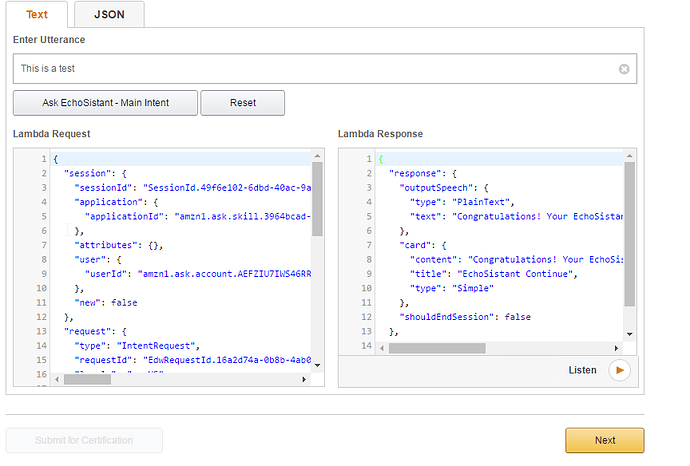Image resolution: width=690 pixels, height=466 pixels.
Task: Click Ask EchoSistant - Main Intent button
Action: click(106, 103)
